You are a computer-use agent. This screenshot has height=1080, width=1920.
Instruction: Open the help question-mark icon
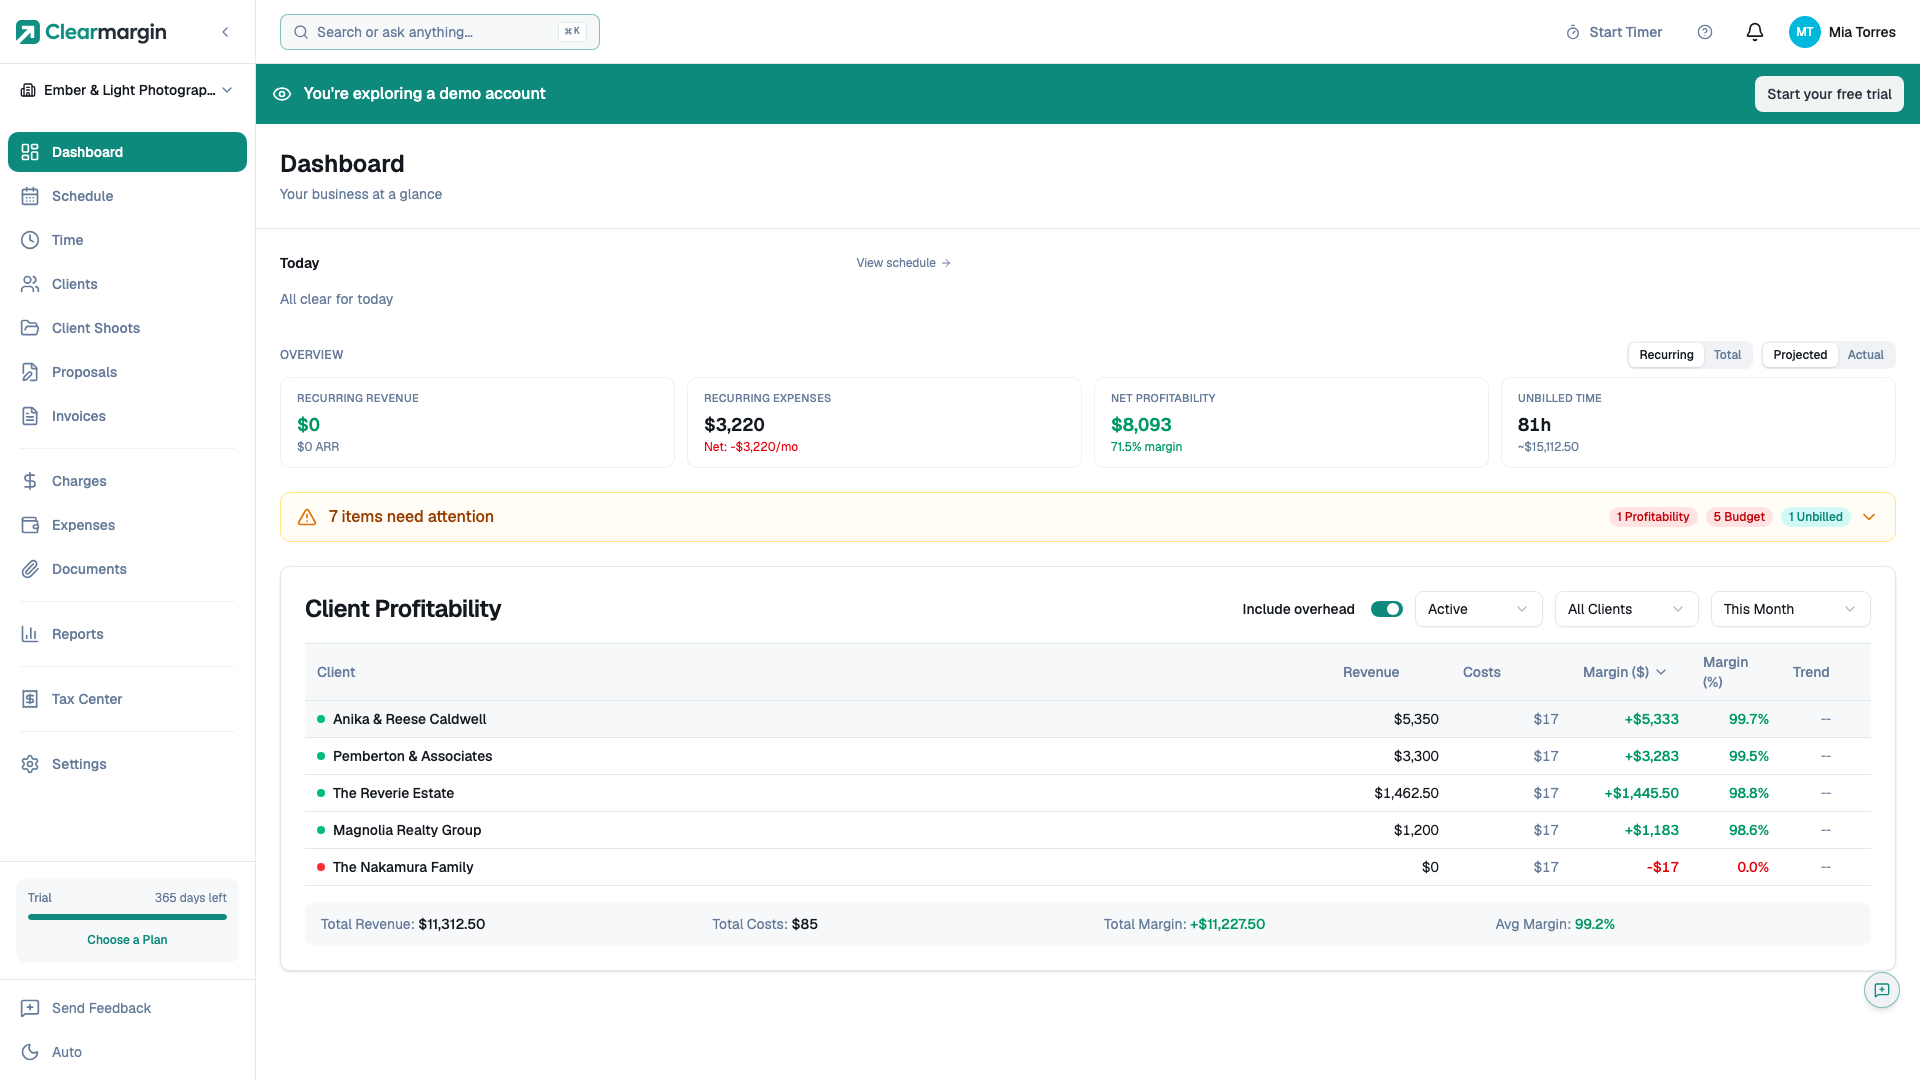(x=1705, y=32)
